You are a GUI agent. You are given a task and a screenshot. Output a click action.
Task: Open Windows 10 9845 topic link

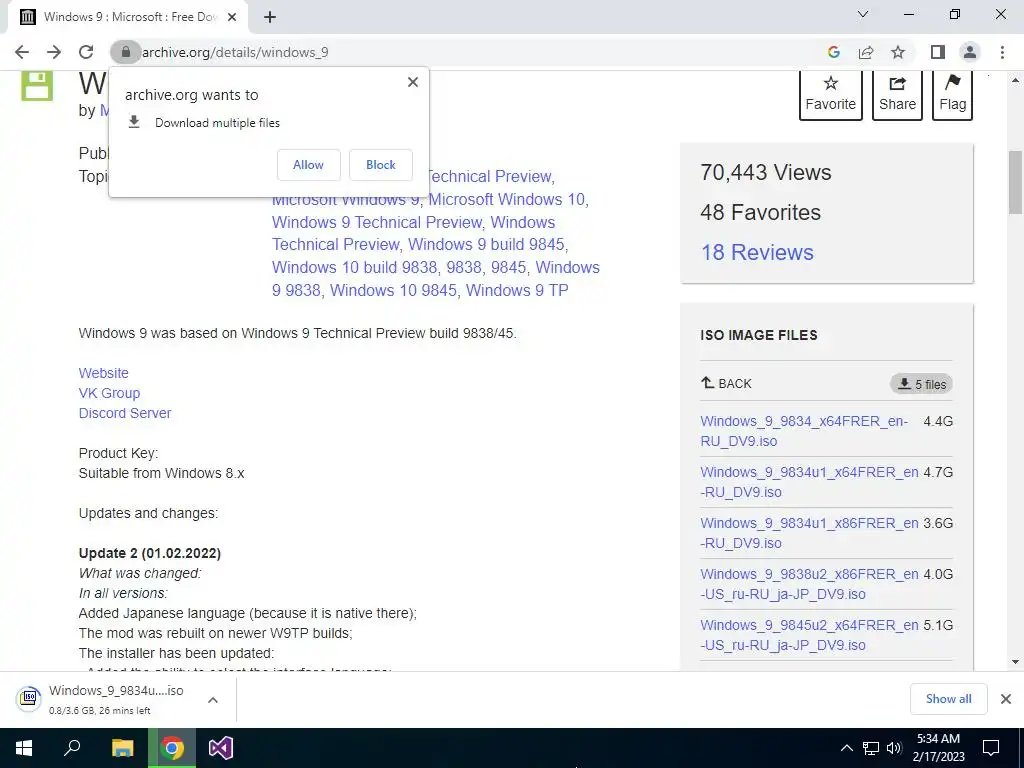(393, 290)
